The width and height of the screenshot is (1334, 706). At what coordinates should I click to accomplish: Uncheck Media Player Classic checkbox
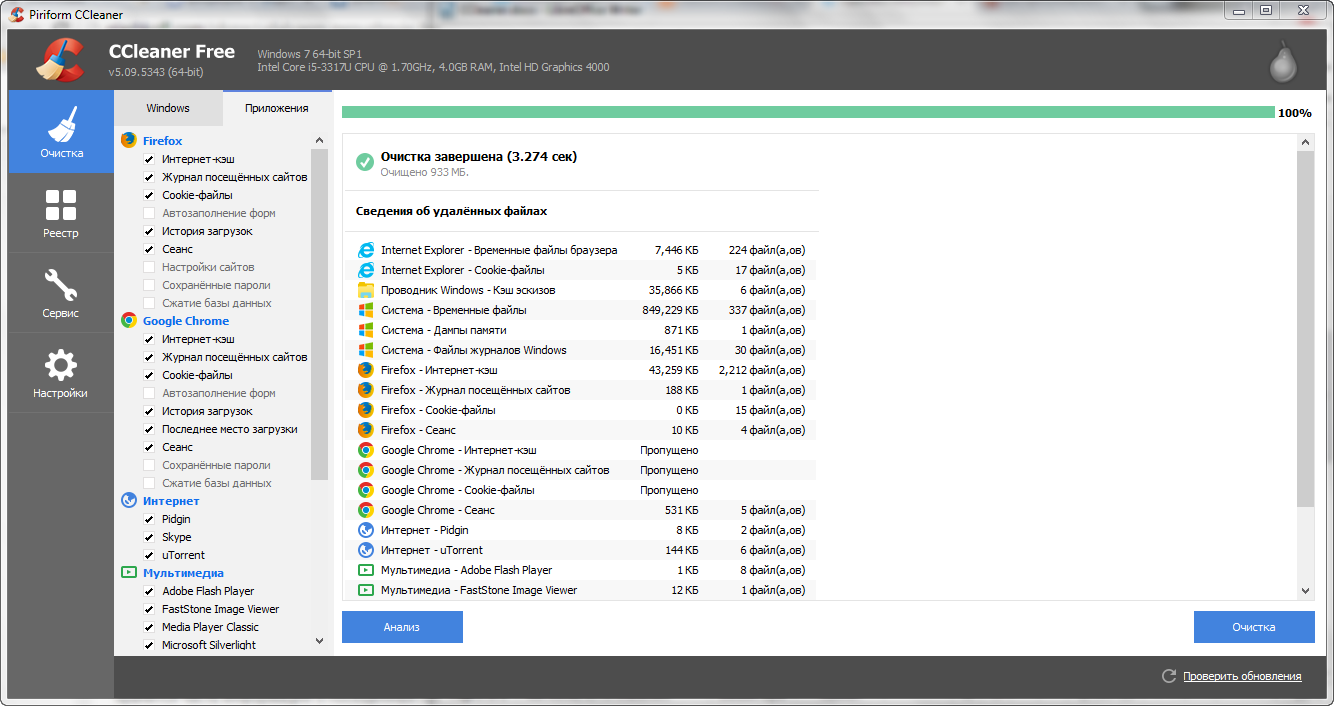point(149,627)
